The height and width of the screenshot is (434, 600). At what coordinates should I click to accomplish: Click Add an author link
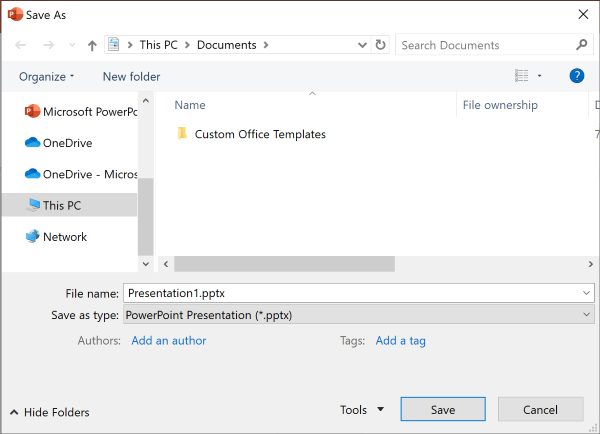click(x=168, y=341)
